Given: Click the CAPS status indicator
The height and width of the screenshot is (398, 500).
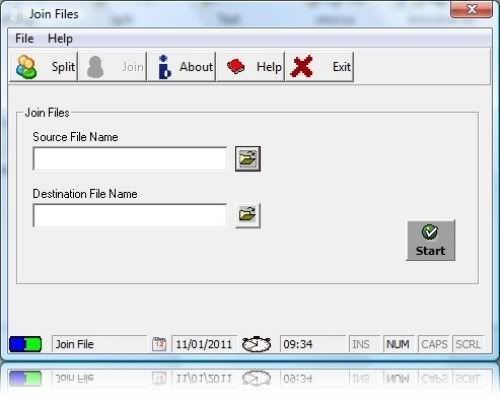Looking at the screenshot, I should click(434, 344).
